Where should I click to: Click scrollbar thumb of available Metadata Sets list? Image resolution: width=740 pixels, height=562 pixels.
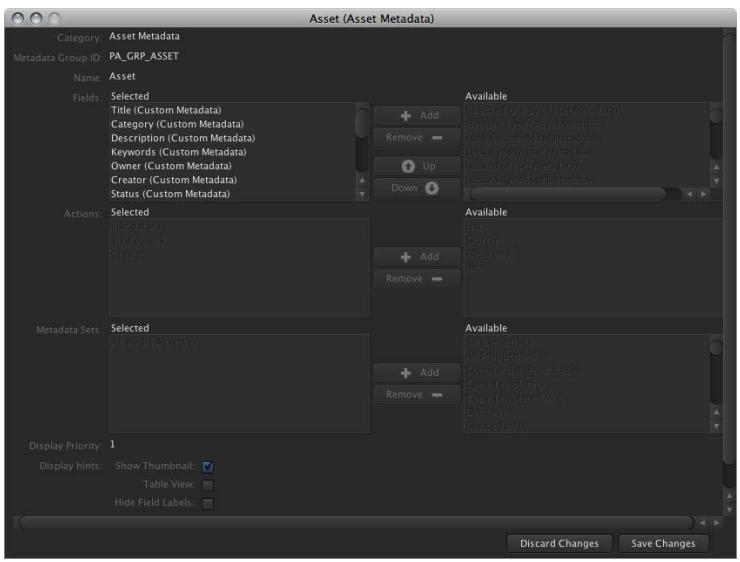pyautogui.click(x=716, y=347)
